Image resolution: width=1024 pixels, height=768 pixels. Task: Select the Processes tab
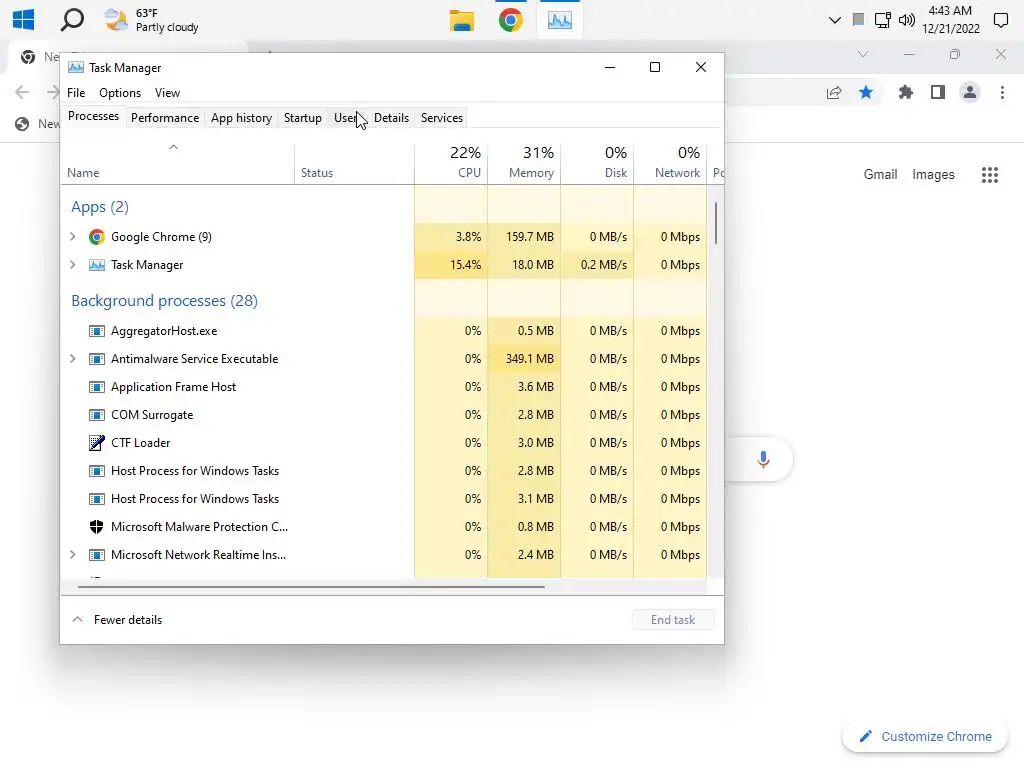click(x=93, y=116)
